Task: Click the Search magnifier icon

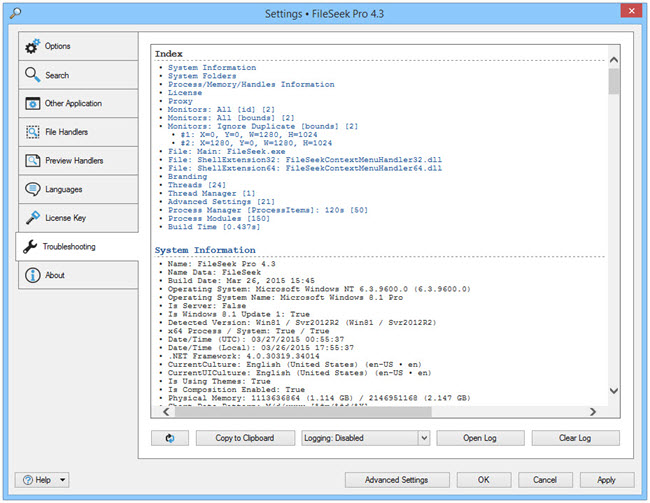Action: coord(32,75)
